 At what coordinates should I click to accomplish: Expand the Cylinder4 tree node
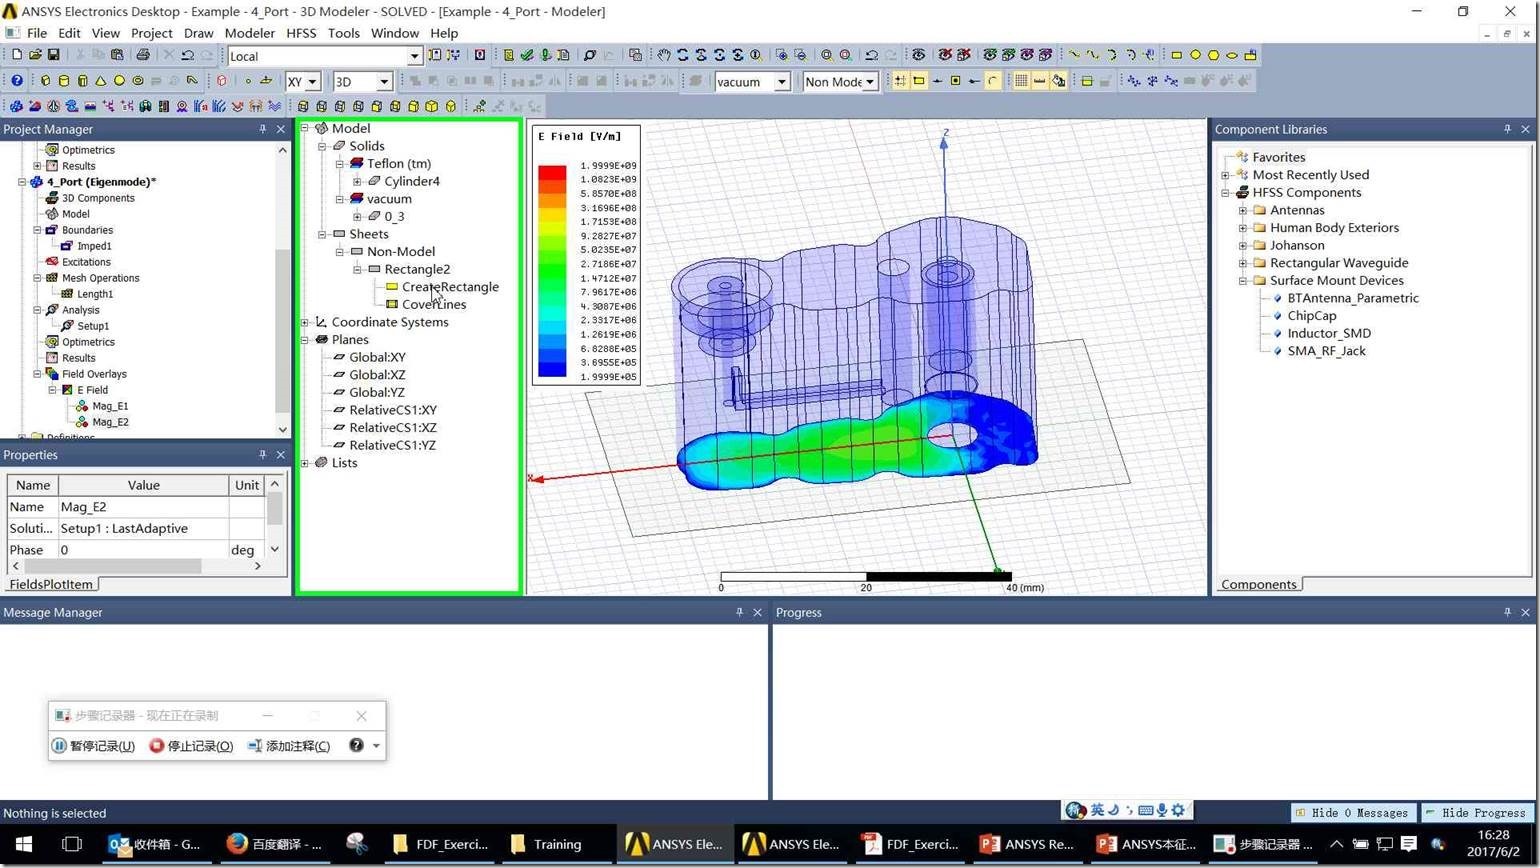click(x=357, y=181)
